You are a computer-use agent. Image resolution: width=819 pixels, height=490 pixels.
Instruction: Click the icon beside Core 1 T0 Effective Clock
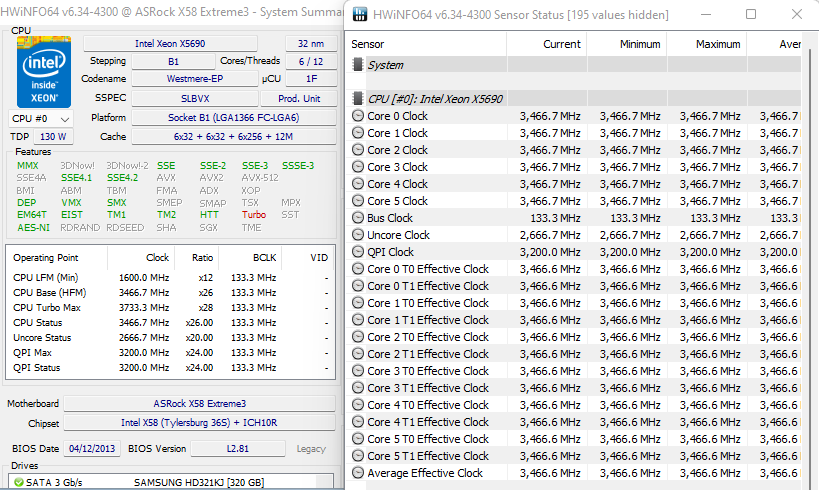point(358,302)
